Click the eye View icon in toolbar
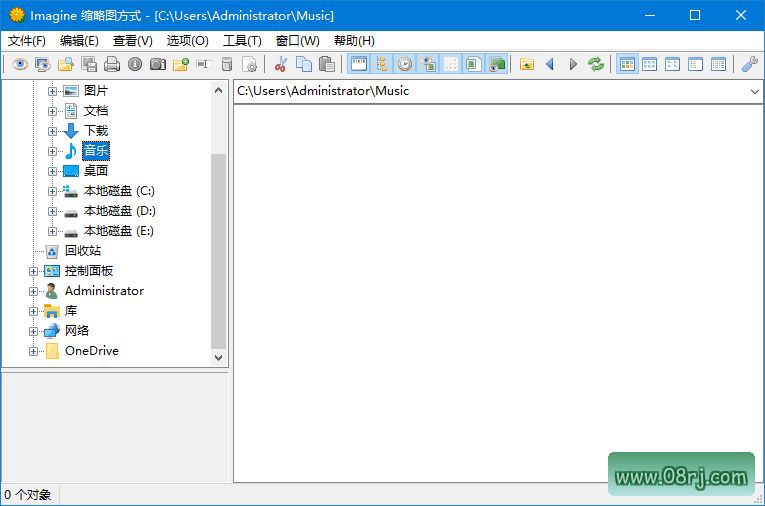 coord(19,64)
